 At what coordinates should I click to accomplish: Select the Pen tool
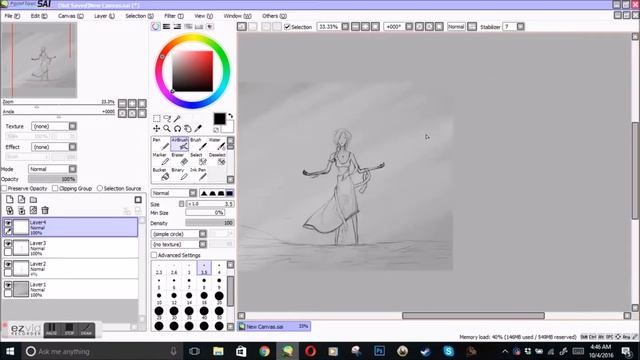tap(160, 144)
